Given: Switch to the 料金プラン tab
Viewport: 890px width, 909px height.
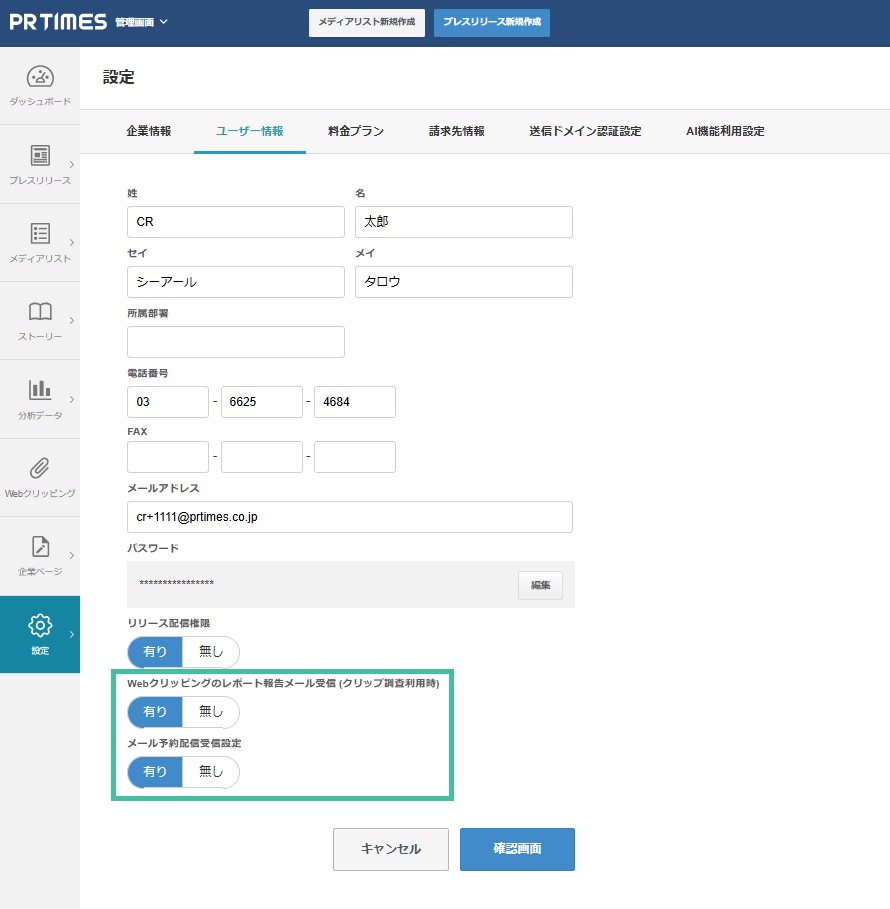Looking at the screenshot, I should [355, 131].
